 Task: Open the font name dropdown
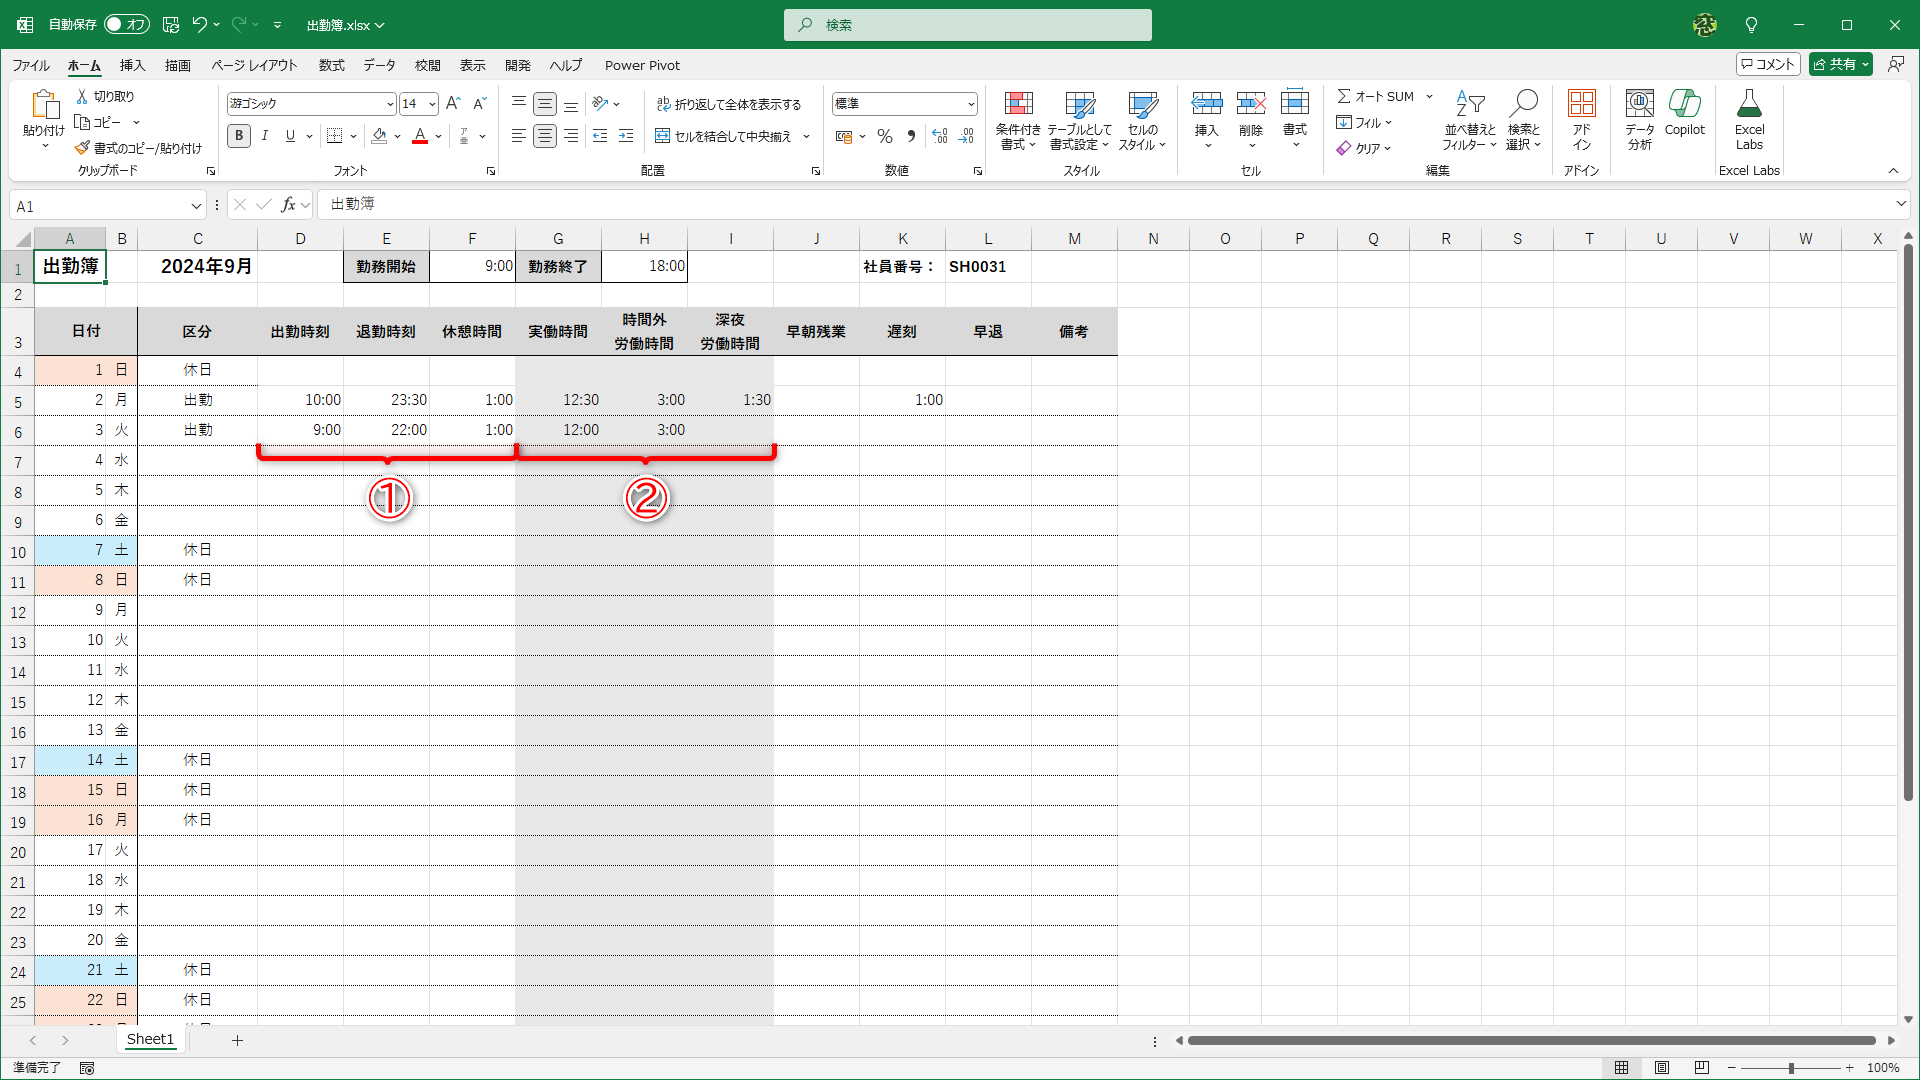coord(390,104)
